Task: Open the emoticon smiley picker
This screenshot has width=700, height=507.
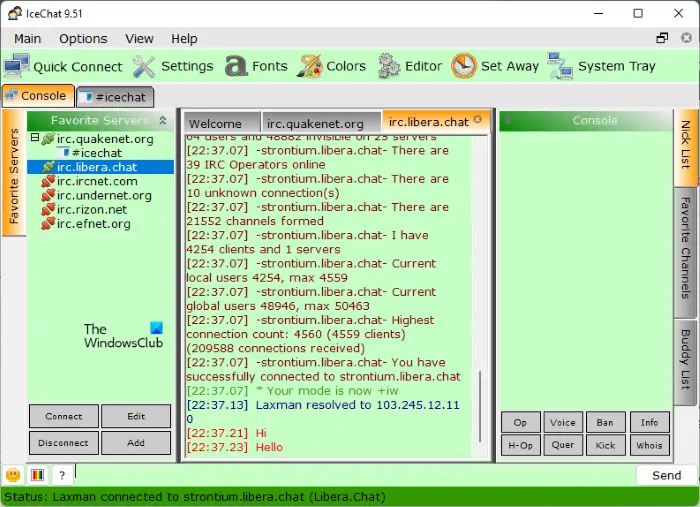Action: [x=13, y=475]
